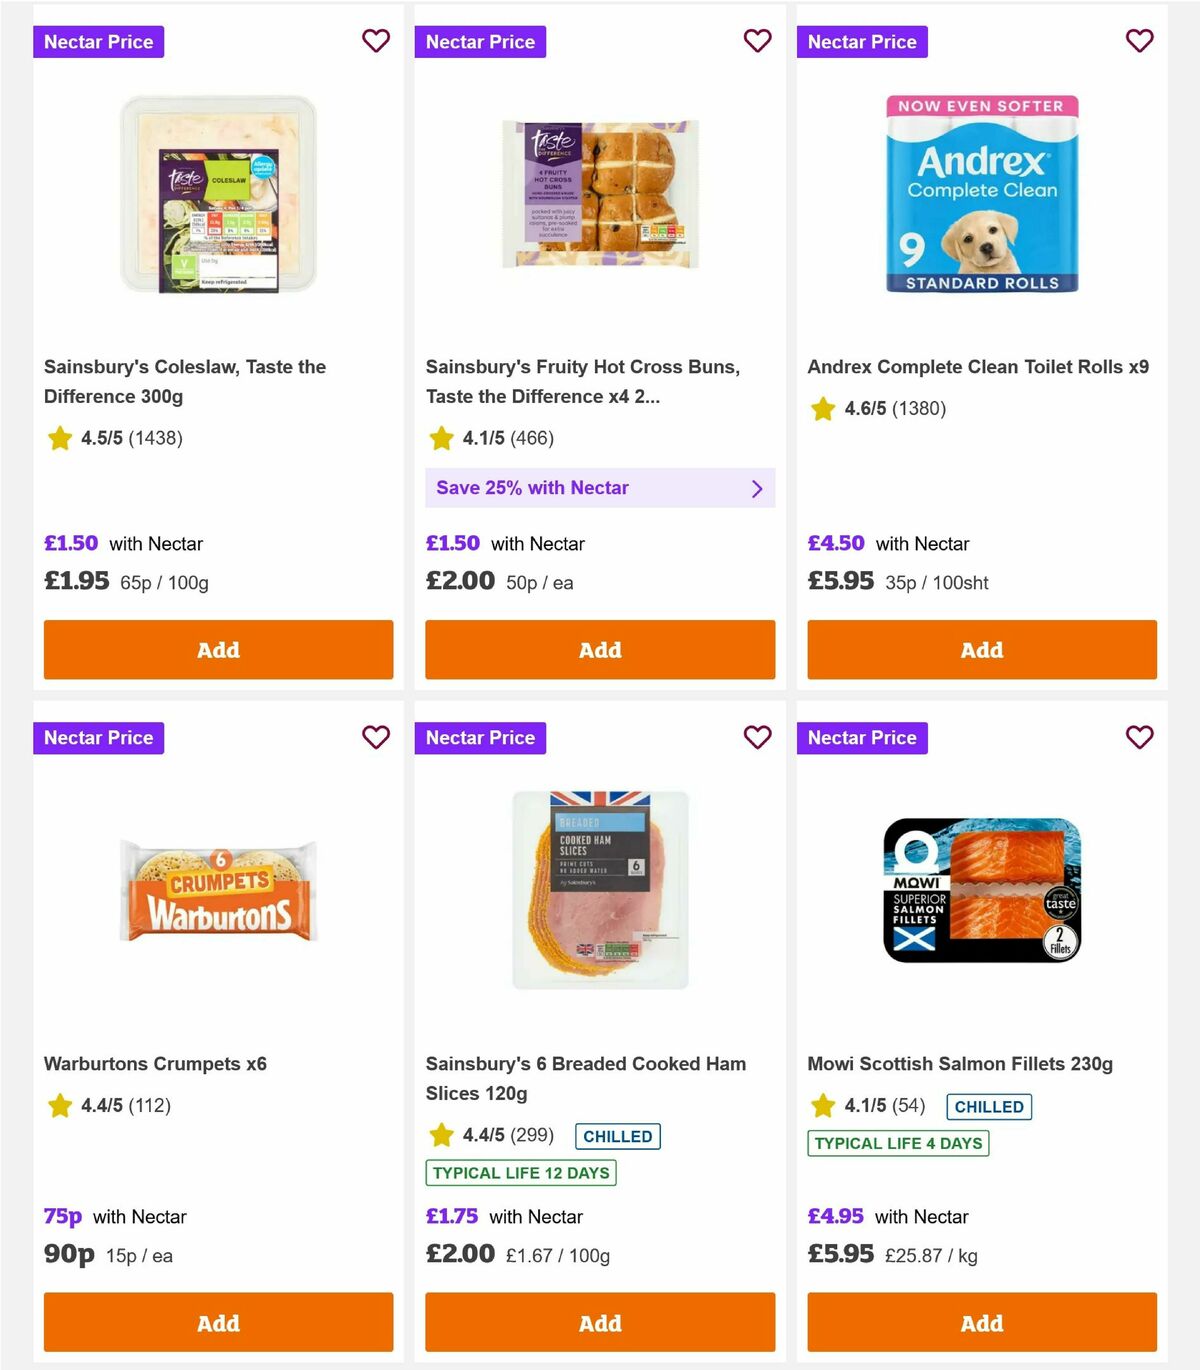Click the star icon beside the Mowi salmon rating

coord(823,1106)
